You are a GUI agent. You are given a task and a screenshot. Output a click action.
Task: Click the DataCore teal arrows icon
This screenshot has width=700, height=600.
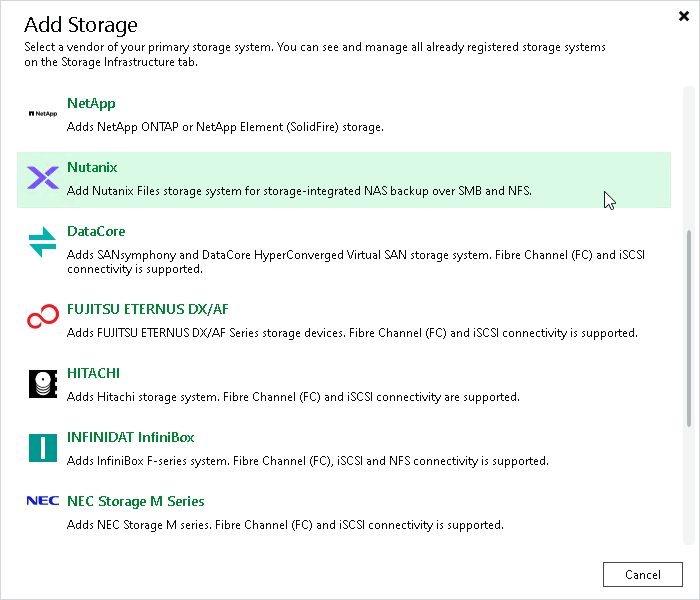coord(42,242)
